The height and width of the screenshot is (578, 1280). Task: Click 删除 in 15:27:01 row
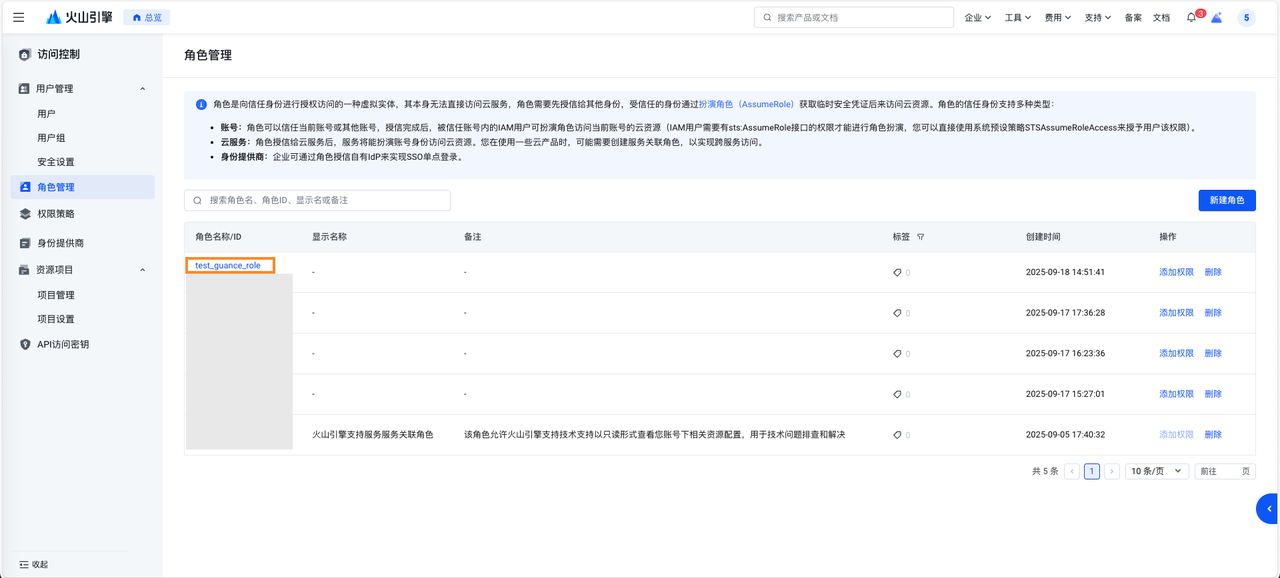click(1213, 394)
